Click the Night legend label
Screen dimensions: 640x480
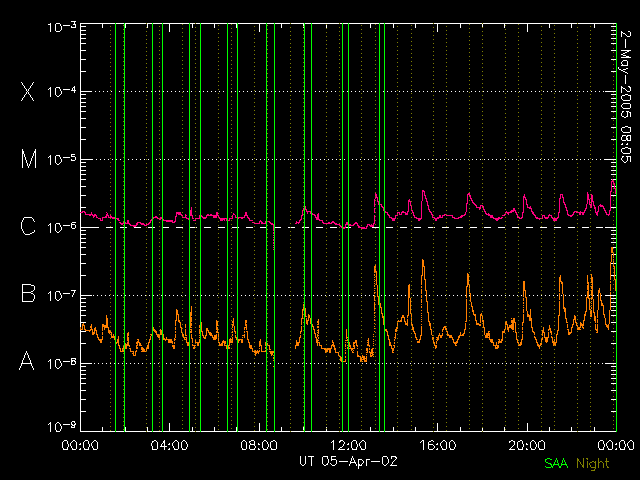(593, 464)
